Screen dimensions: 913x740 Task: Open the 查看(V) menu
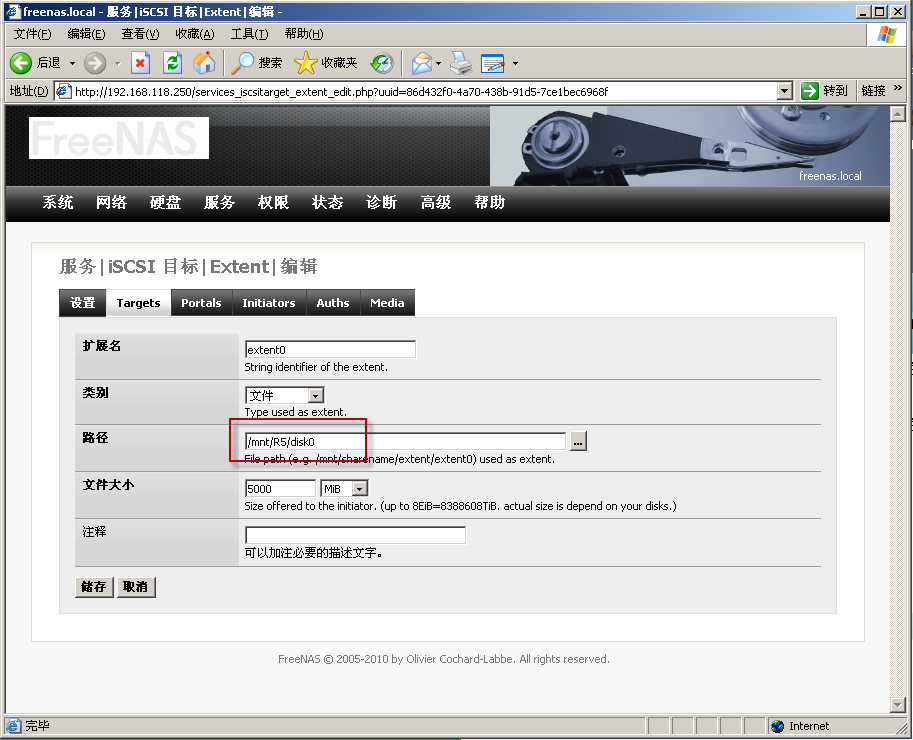(140, 34)
